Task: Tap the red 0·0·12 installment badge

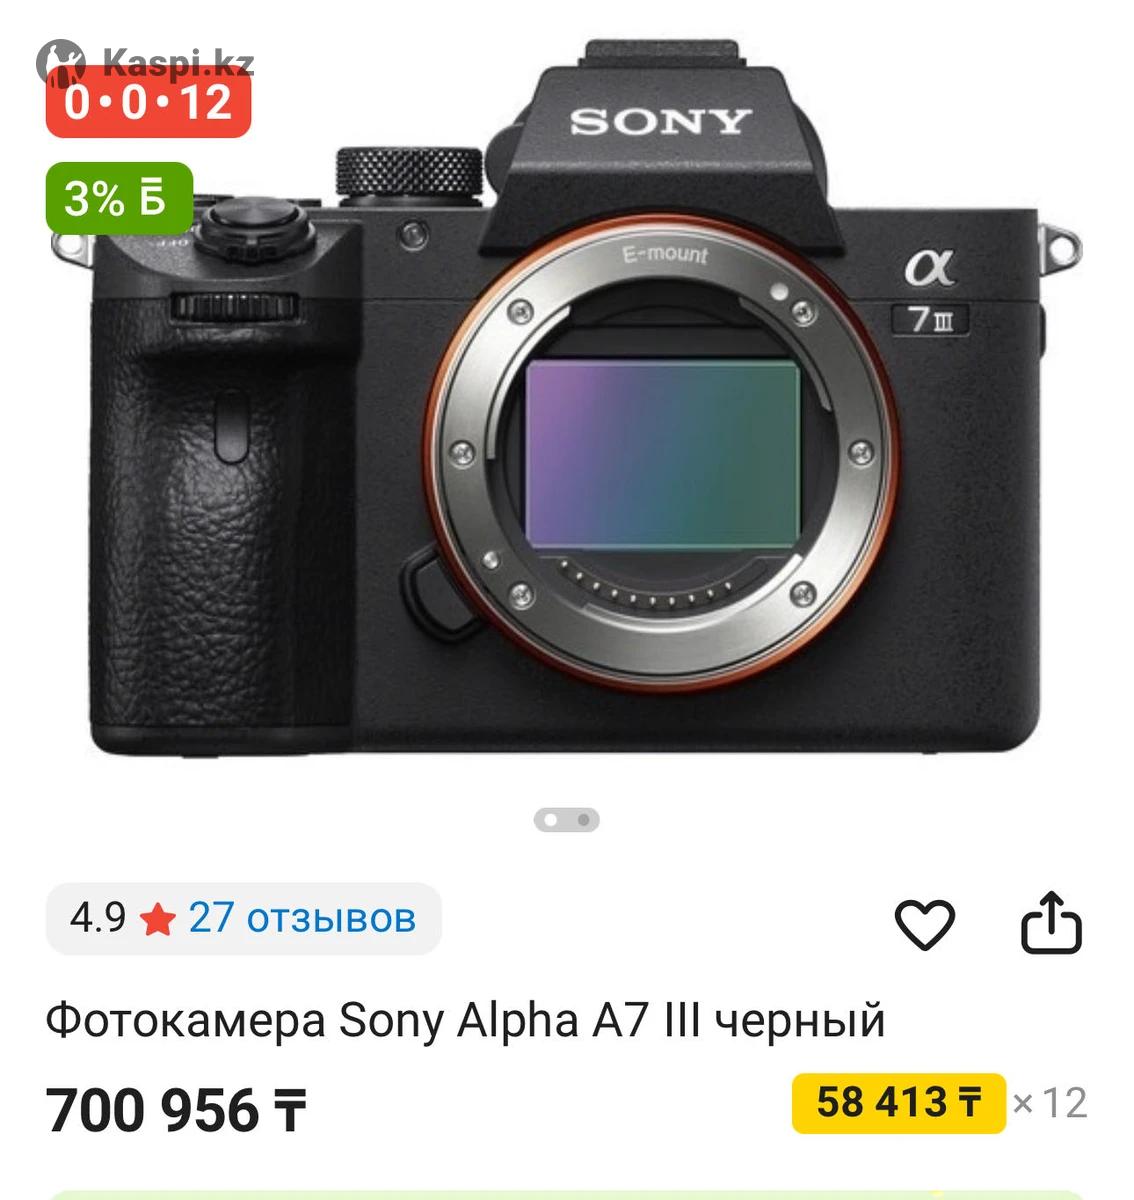Action: tap(148, 102)
